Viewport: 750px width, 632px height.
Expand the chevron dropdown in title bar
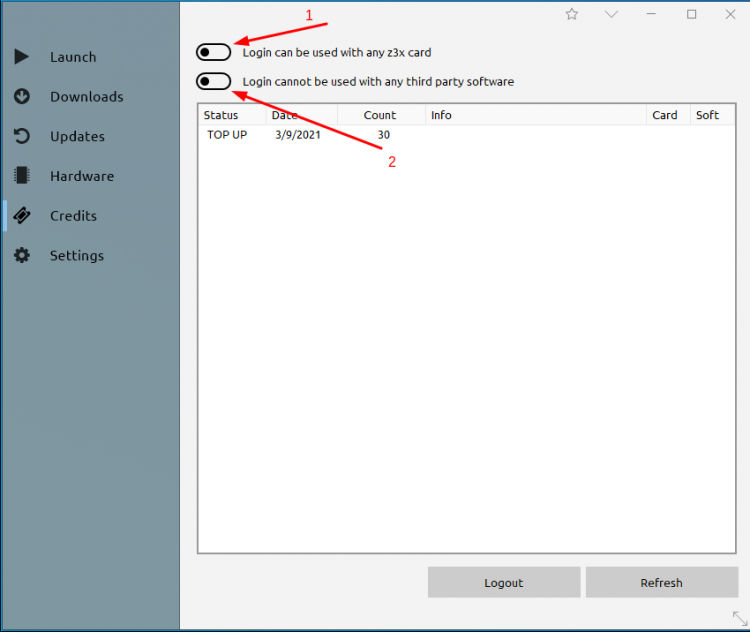pos(611,14)
